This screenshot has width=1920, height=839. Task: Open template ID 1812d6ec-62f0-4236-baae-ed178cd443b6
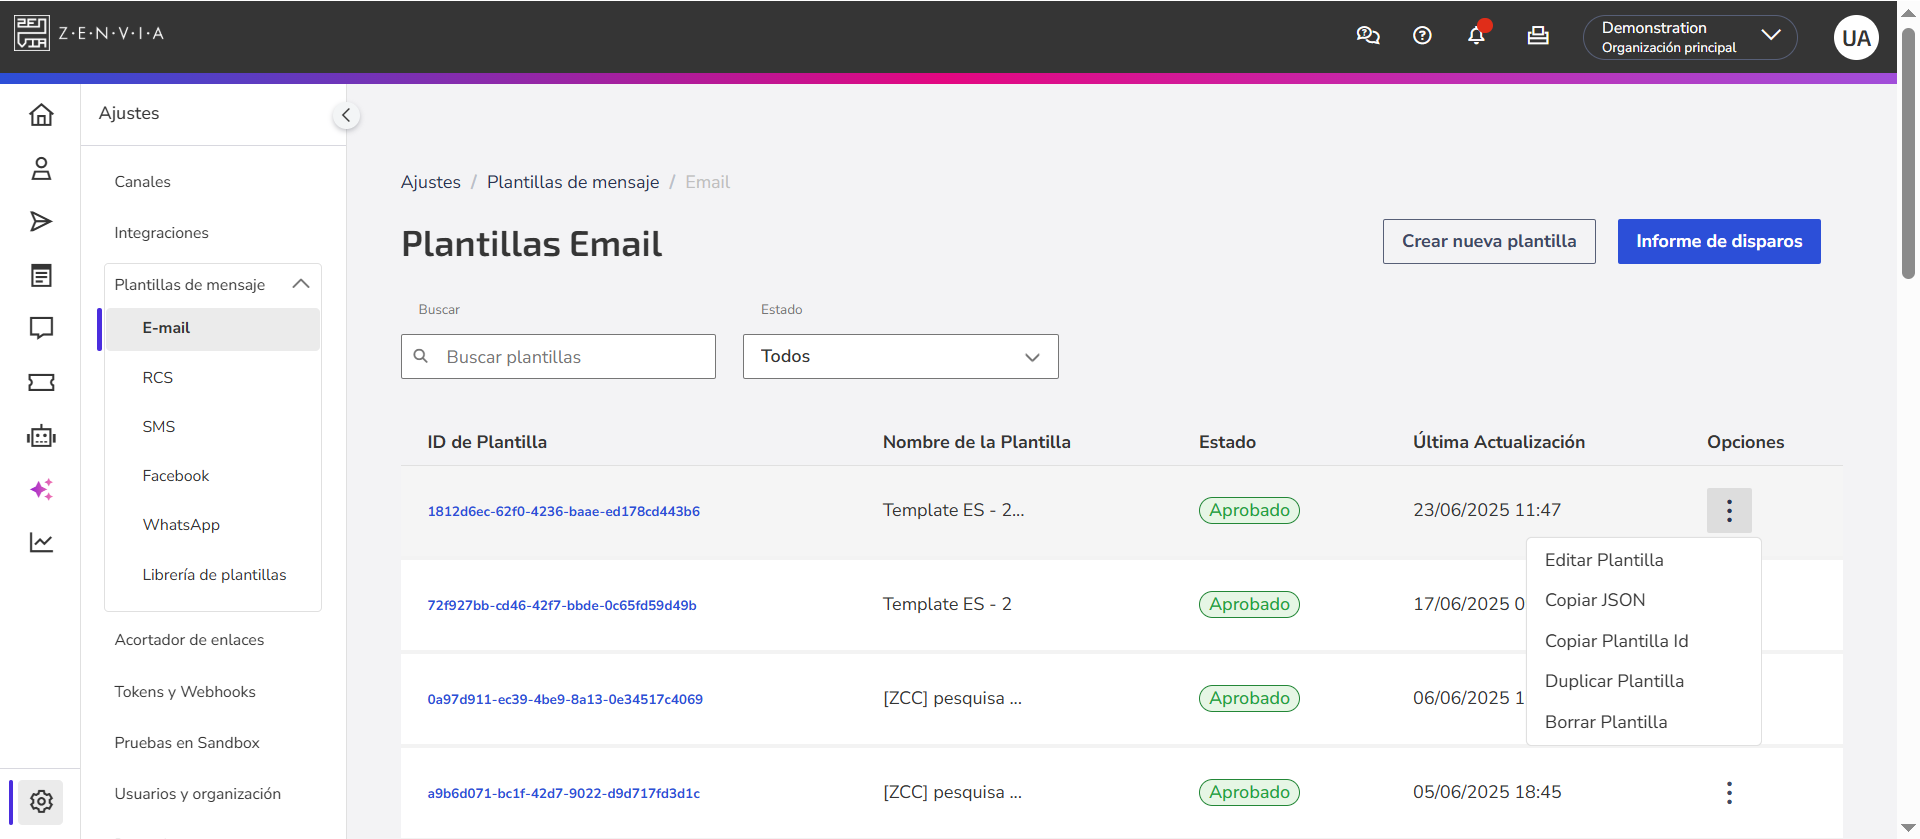(564, 511)
